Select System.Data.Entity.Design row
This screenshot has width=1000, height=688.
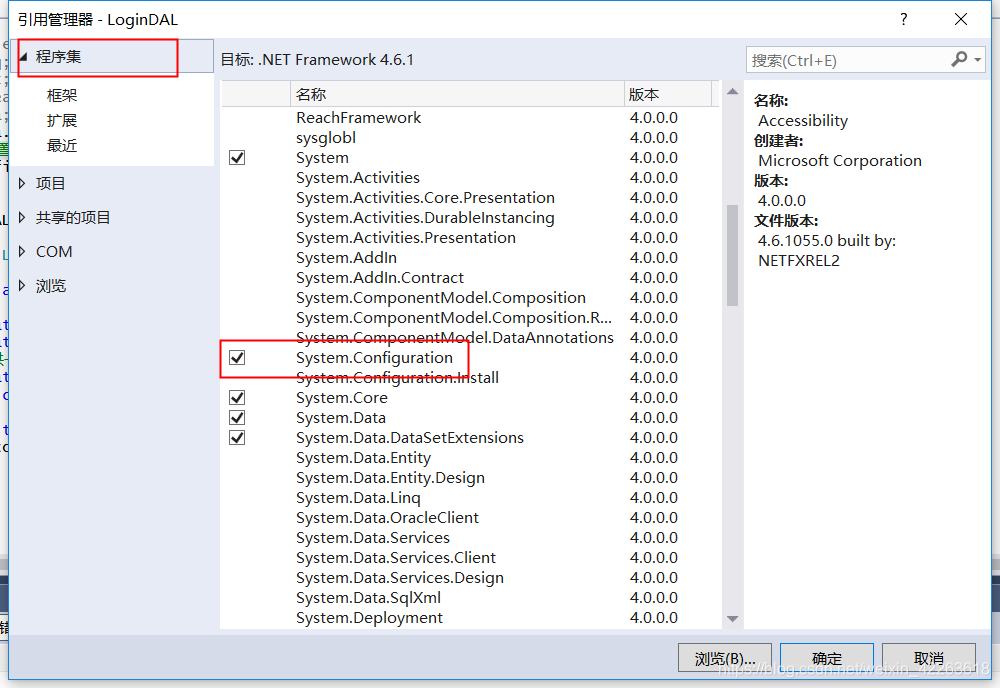coord(470,478)
